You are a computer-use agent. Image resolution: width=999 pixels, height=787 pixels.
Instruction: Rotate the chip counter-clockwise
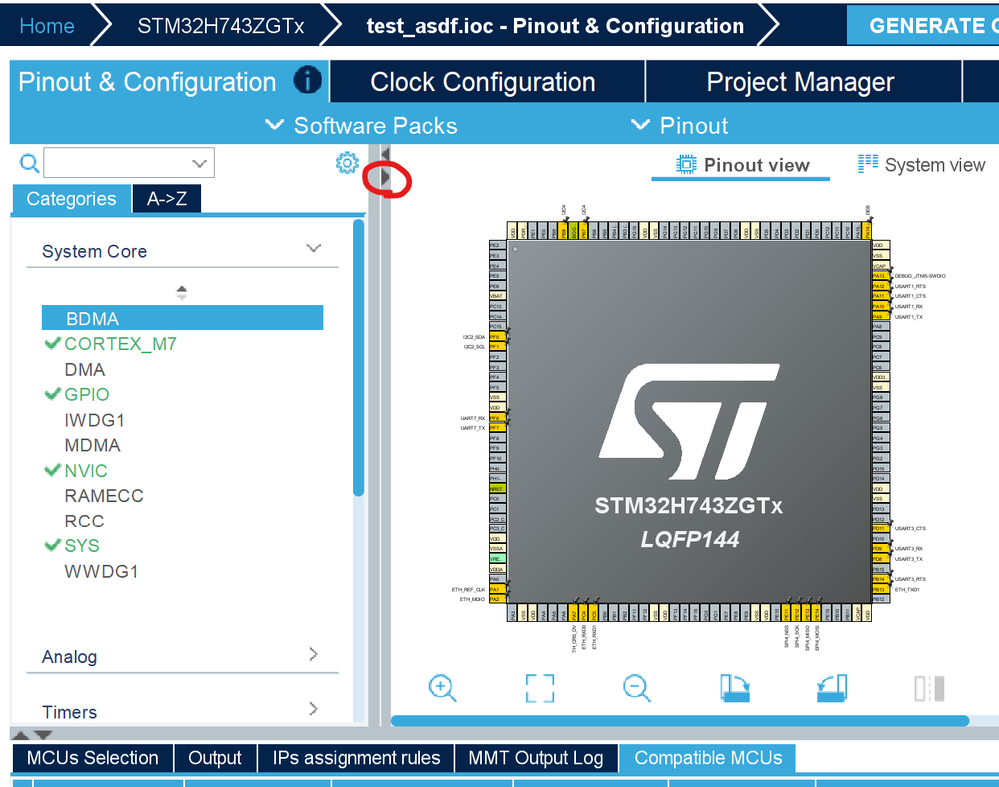pos(832,688)
